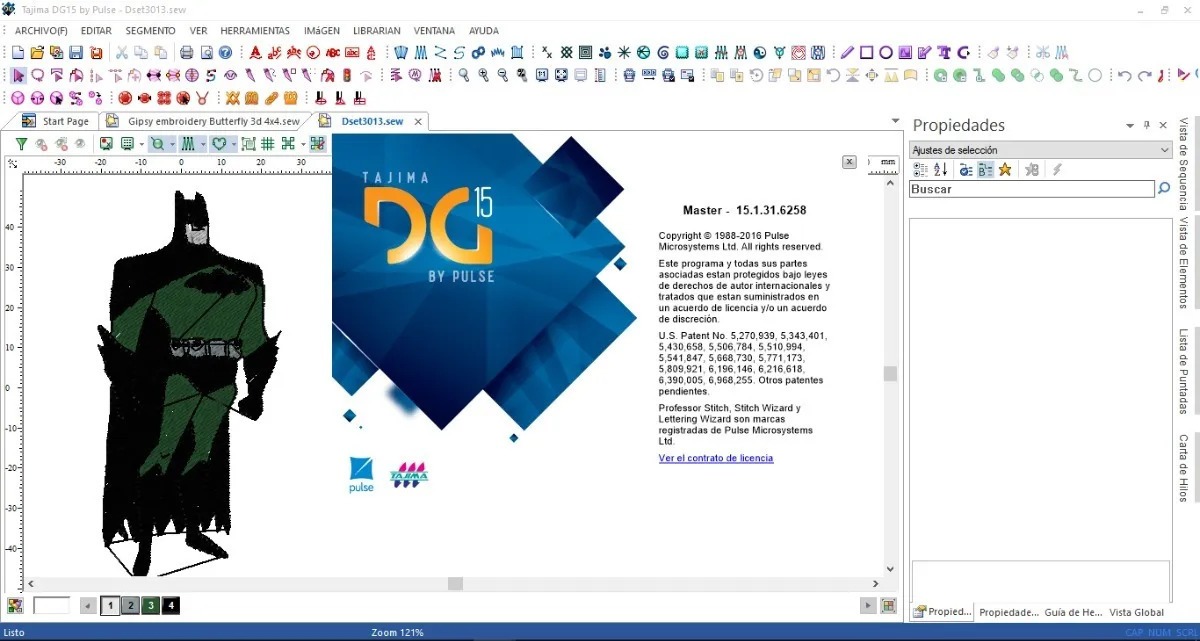
Task: Expand the dropdown arrow beside stitch view icon
Action: pyautogui.click(x=203, y=143)
